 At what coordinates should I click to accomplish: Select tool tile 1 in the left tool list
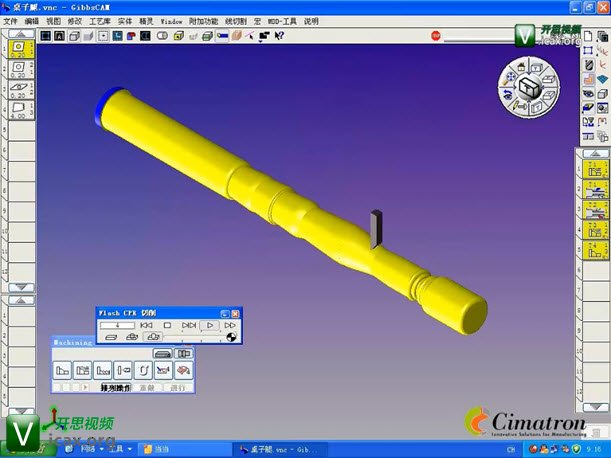(21, 49)
